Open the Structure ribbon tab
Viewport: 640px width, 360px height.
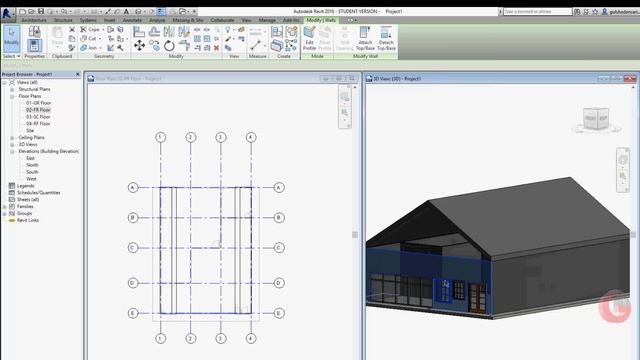click(63, 20)
